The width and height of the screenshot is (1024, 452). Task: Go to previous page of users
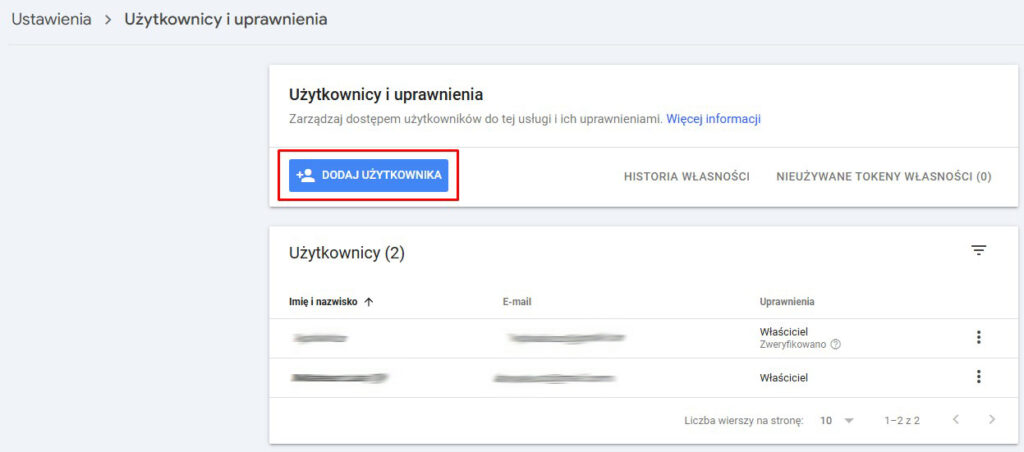point(955,420)
